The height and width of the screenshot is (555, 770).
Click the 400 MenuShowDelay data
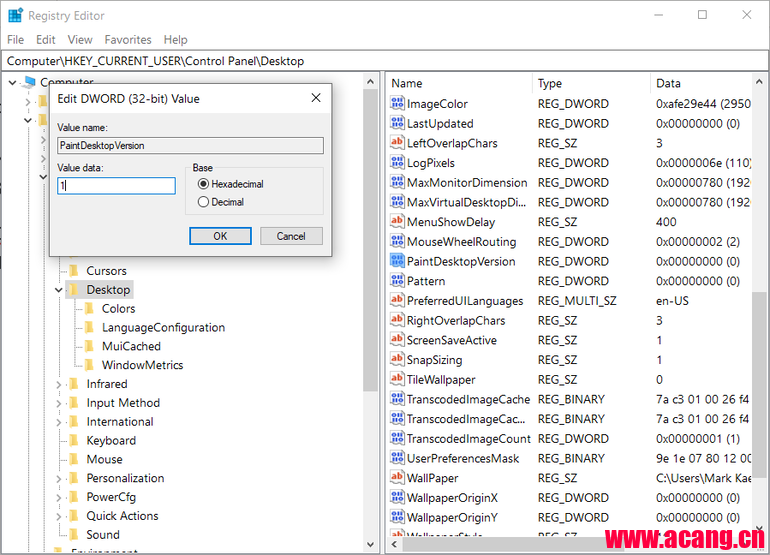tap(666, 222)
